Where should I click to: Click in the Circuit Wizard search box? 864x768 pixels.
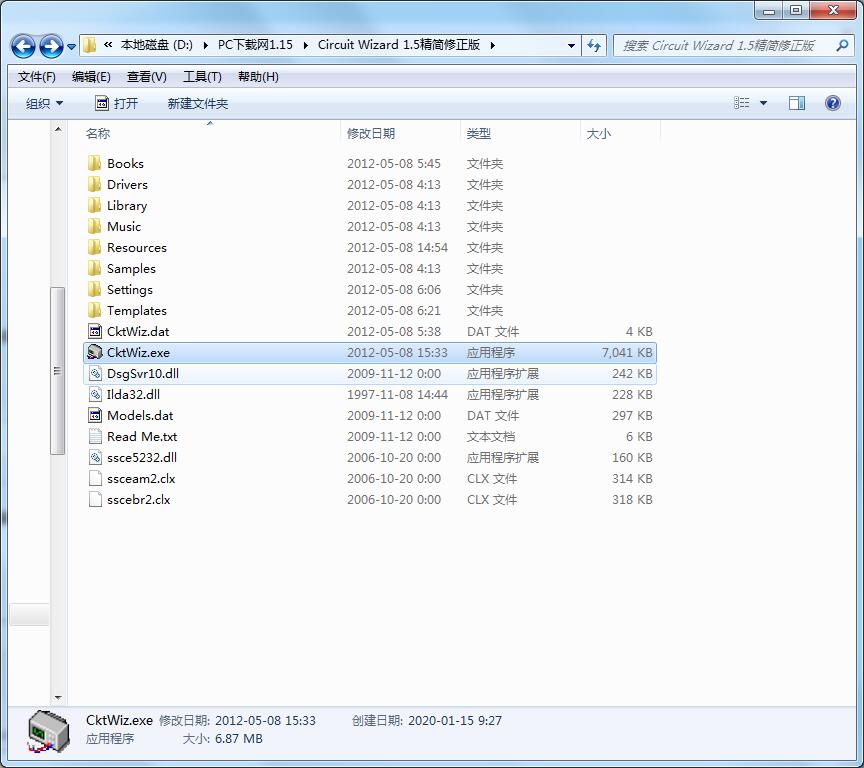pos(720,45)
